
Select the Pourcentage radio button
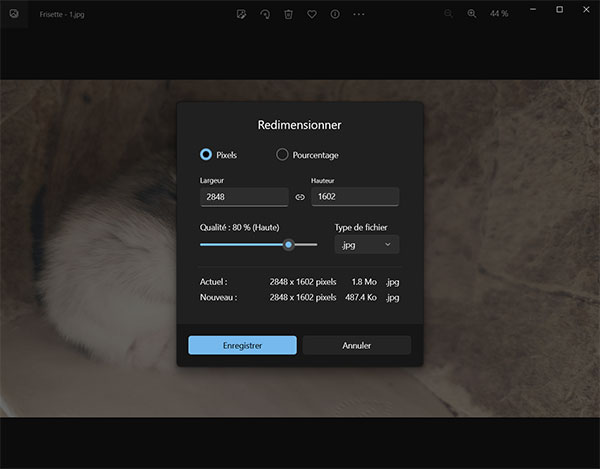282,155
